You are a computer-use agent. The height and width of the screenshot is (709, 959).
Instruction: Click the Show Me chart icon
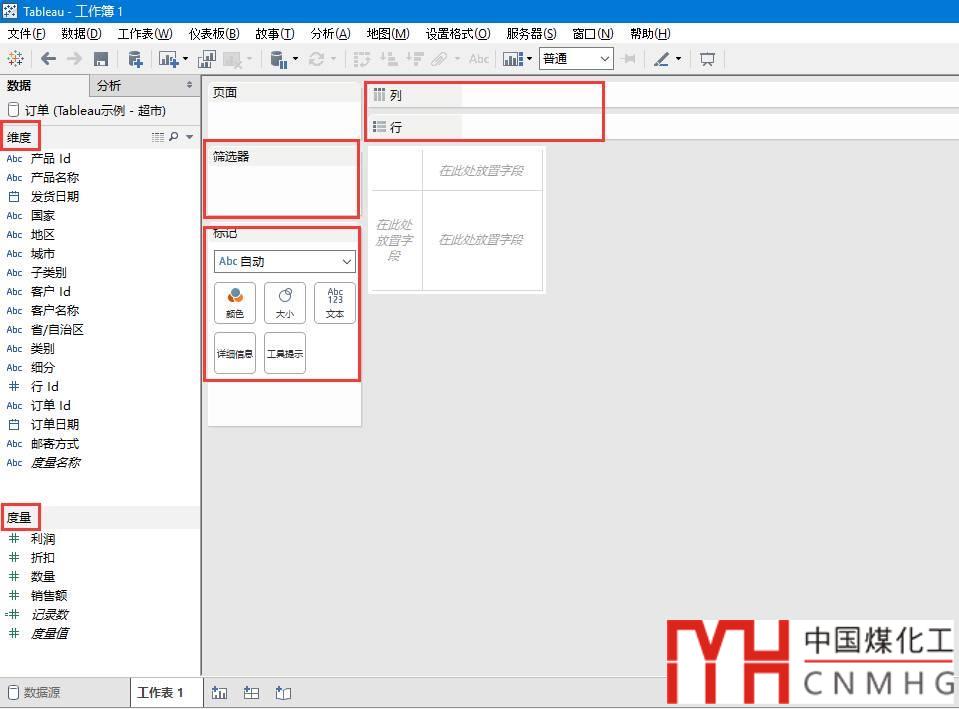[513, 59]
